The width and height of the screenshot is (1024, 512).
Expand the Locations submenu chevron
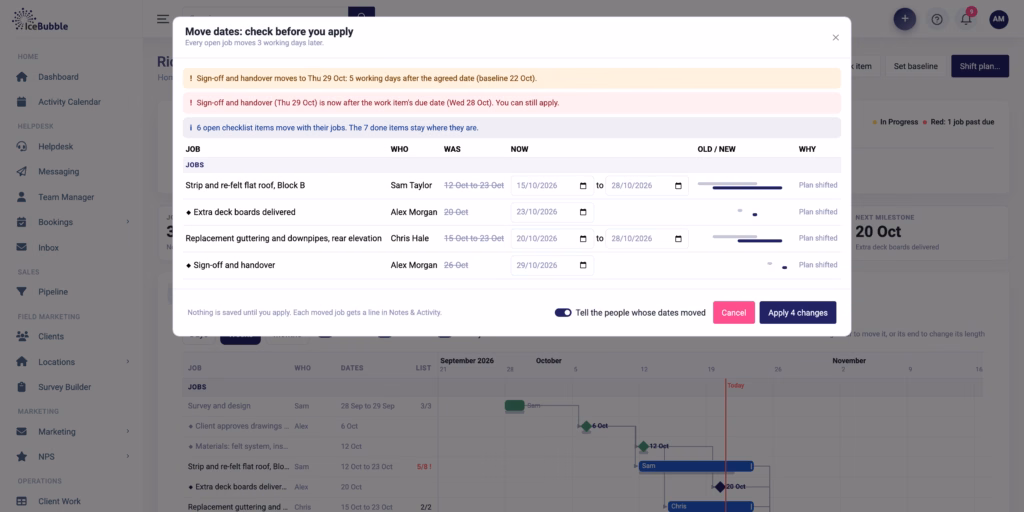(127, 361)
